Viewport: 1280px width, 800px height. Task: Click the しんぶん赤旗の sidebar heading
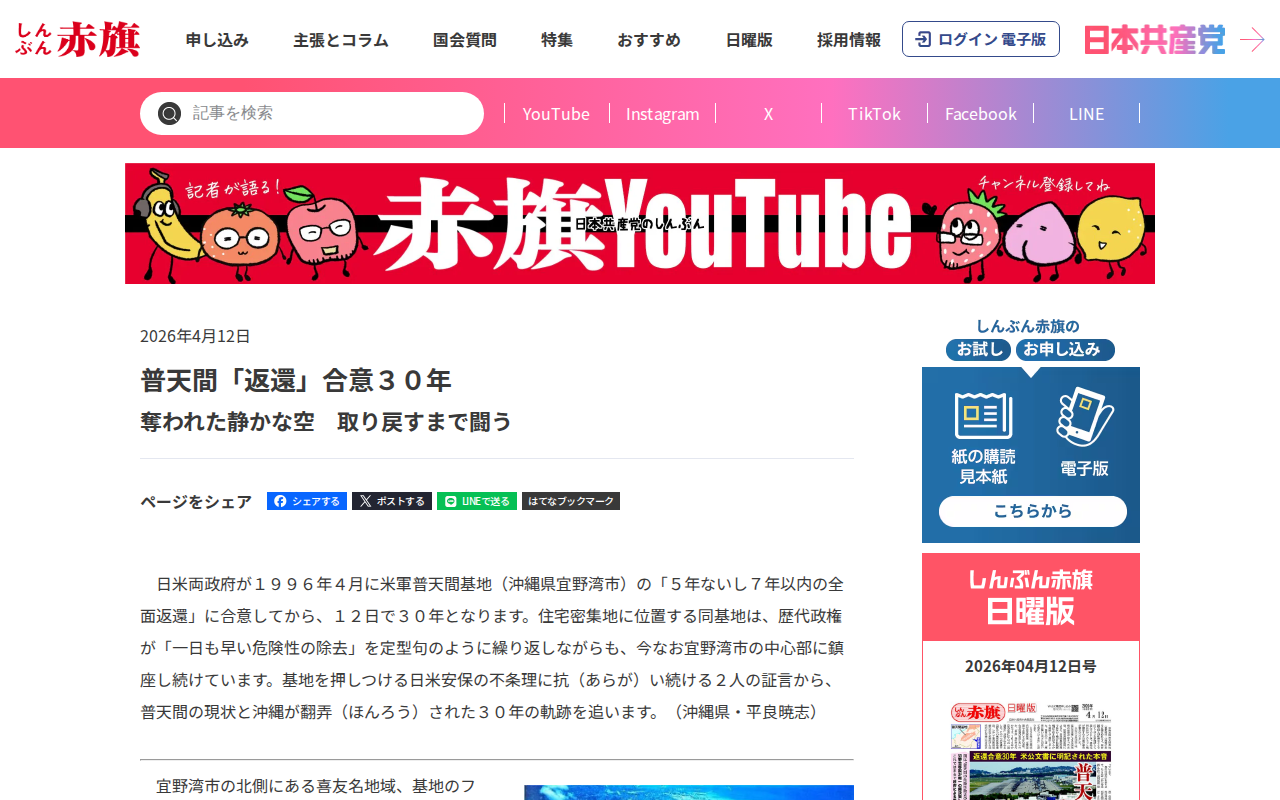tap(1028, 326)
